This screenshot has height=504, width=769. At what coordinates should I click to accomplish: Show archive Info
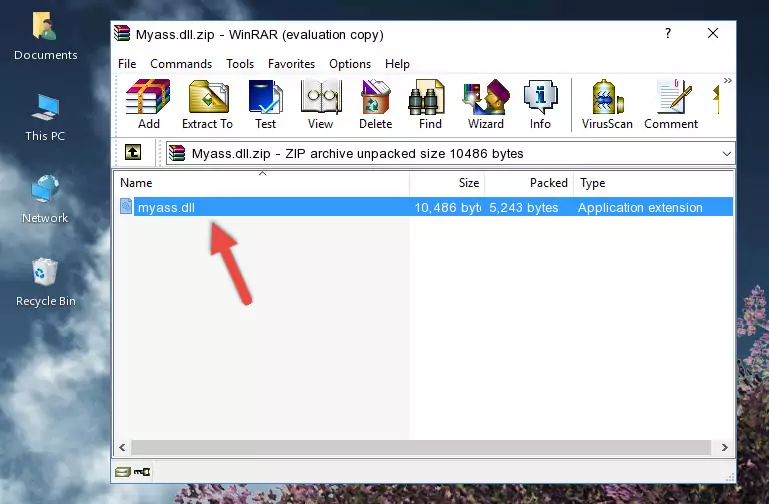tap(540, 104)
